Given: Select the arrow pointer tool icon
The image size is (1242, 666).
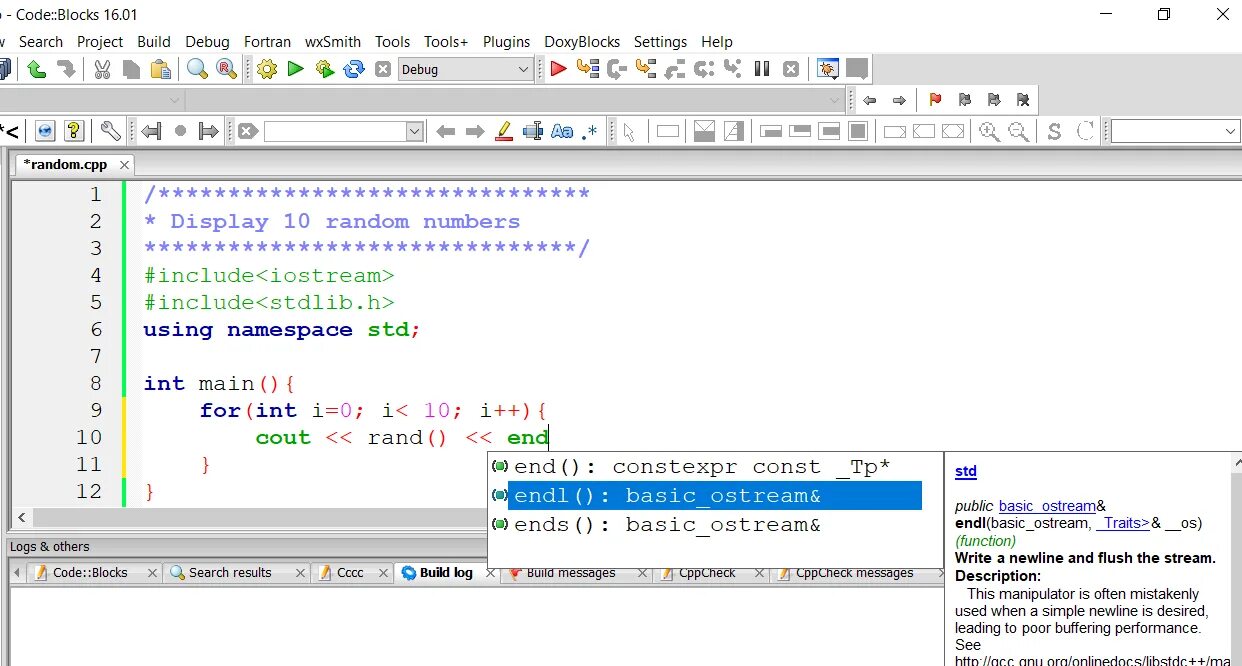Looking at the screenshot, I should [x=629, y=131].
